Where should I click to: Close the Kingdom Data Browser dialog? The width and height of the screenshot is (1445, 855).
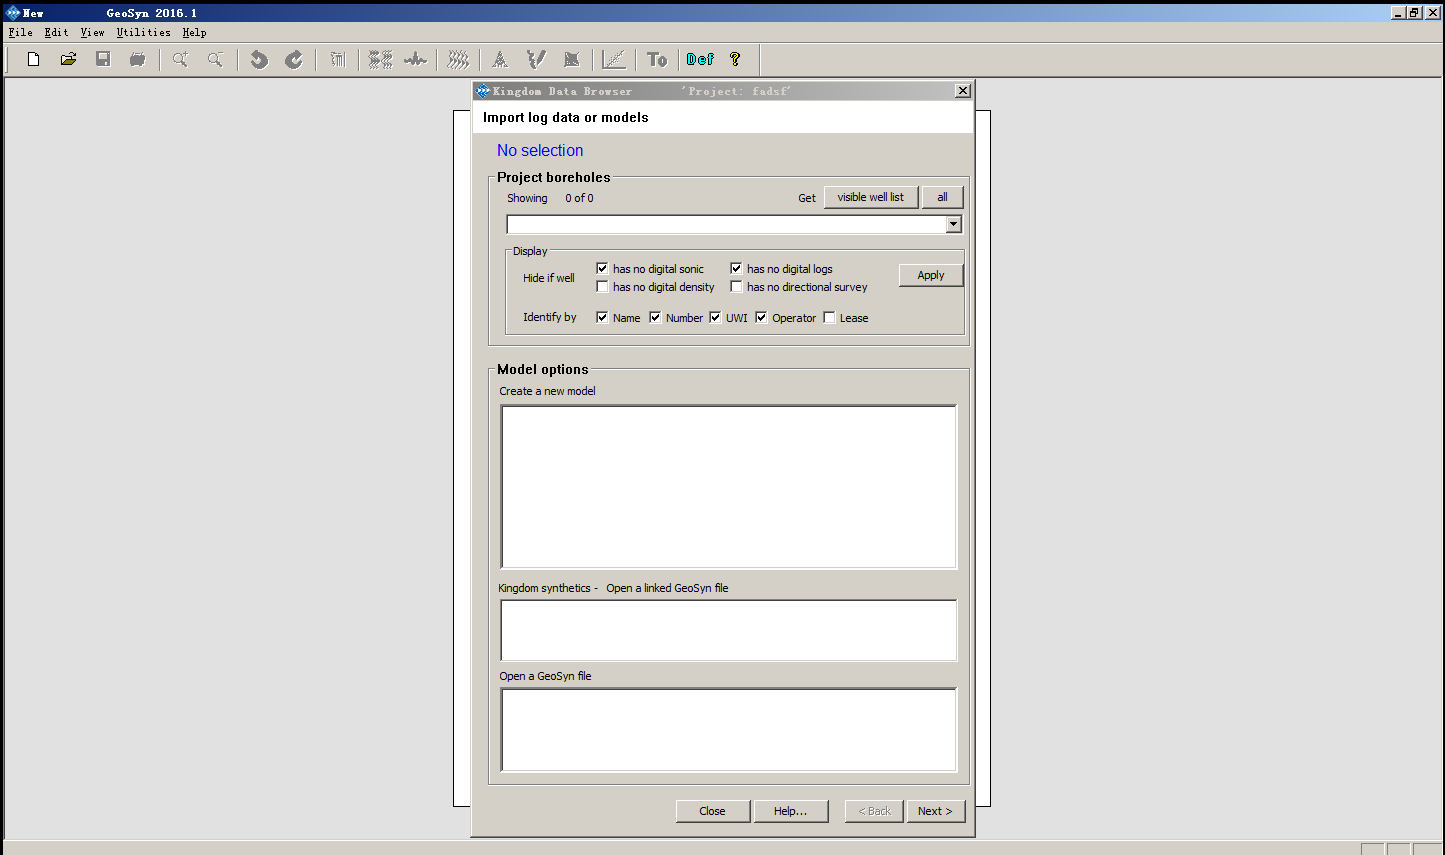(963, 91)
